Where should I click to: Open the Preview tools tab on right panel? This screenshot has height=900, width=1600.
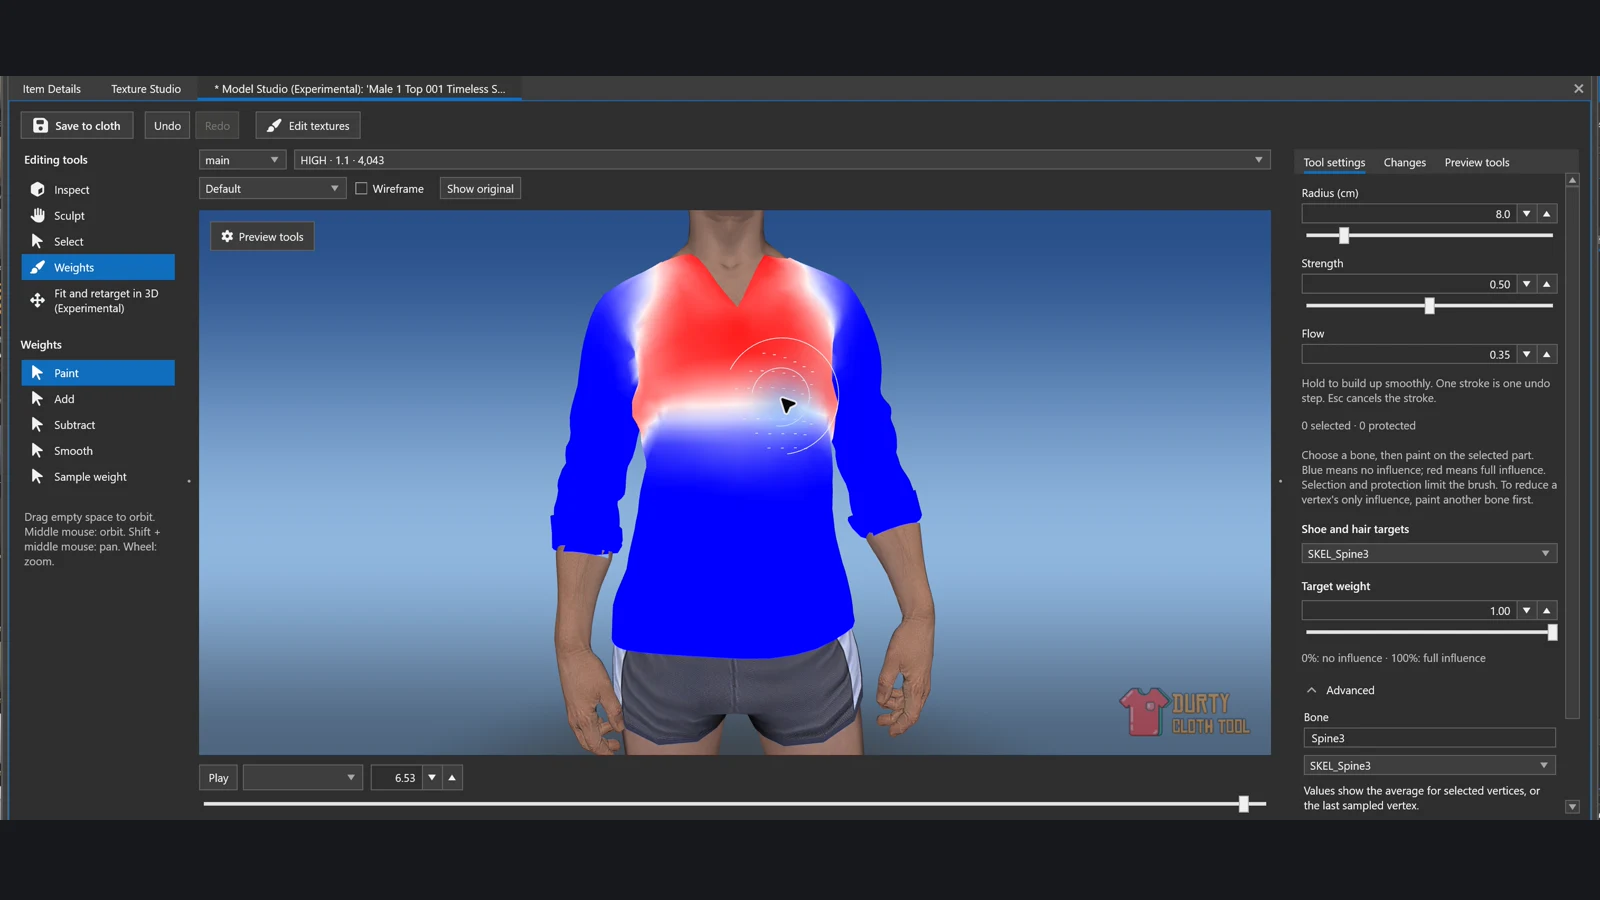1477,162
